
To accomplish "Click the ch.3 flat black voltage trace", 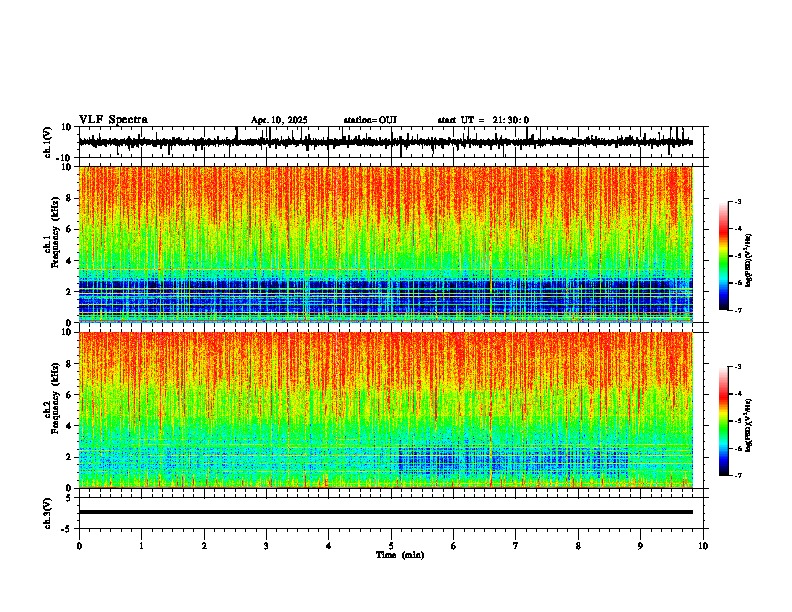I will point(386,512).
